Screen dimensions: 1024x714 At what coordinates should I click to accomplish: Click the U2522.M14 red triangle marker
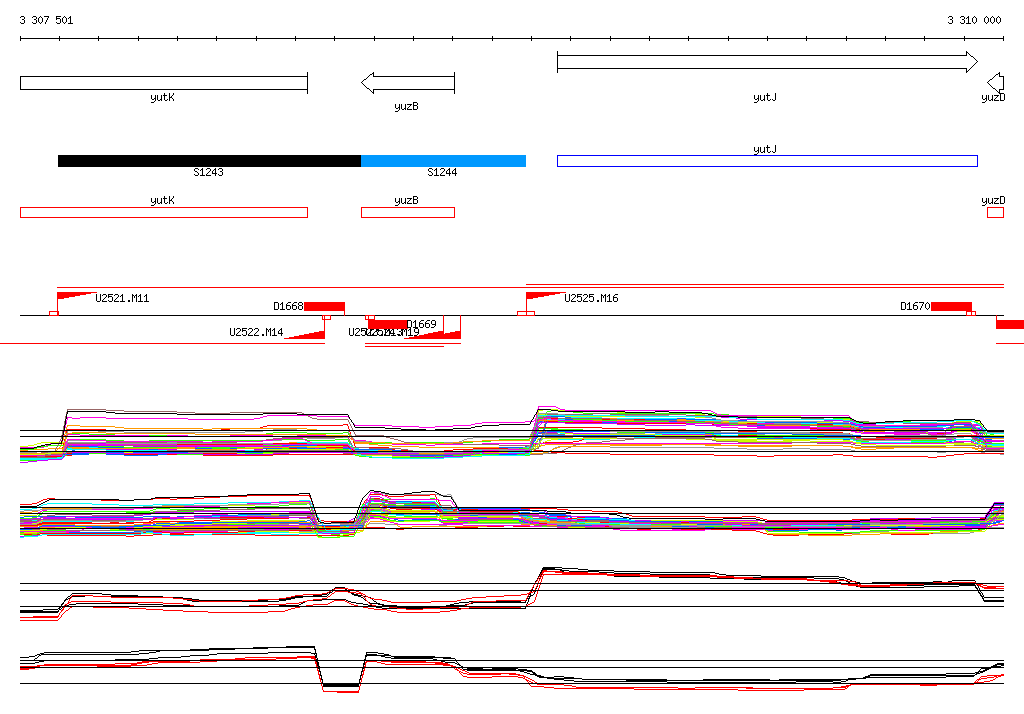click(x=306, y=334)
